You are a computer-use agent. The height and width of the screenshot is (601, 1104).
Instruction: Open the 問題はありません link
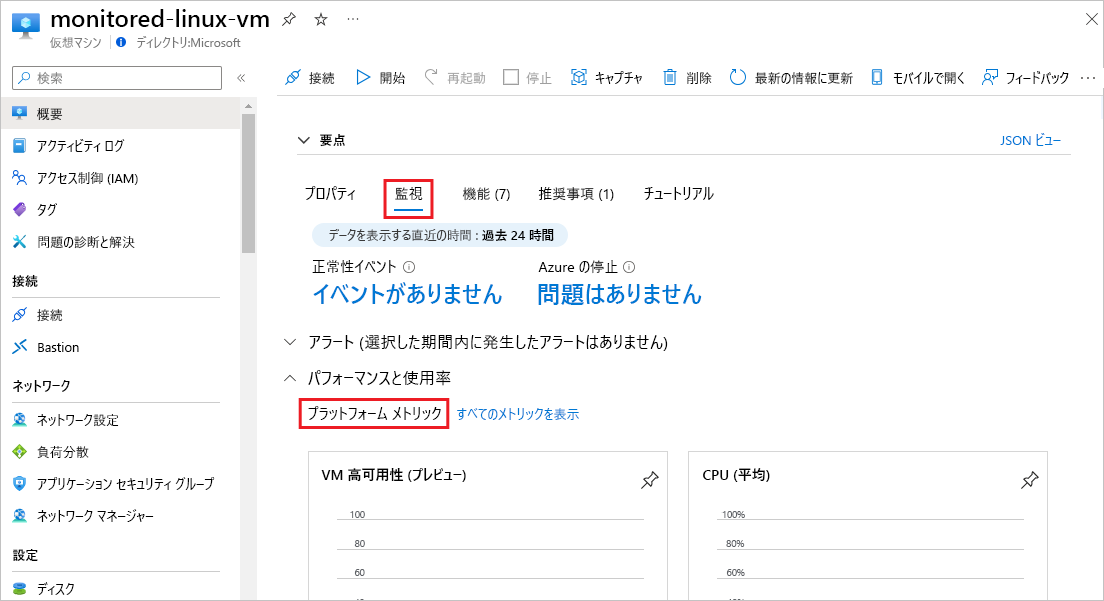pos(620,293)
